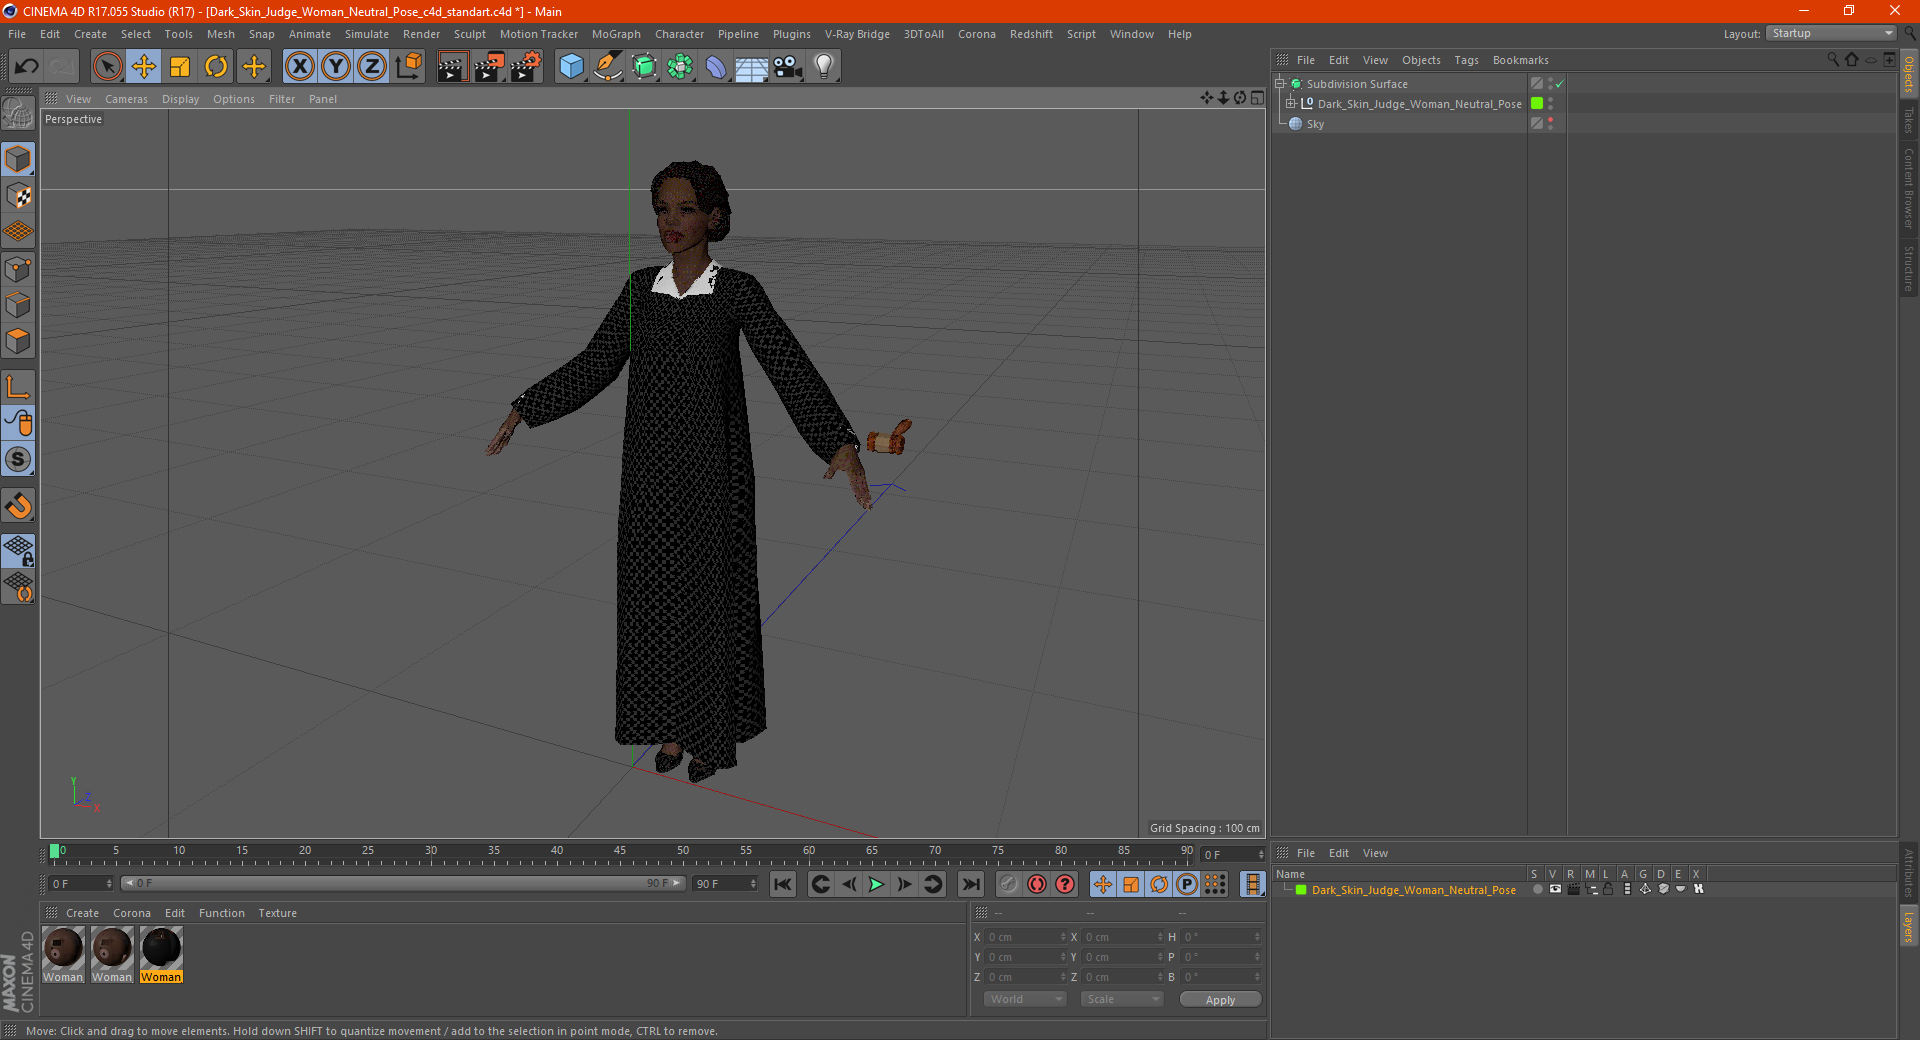This screenshot has width=1920, height=1040.
Task: Open the World coordinate dropdown
Action: point(1025,999)
